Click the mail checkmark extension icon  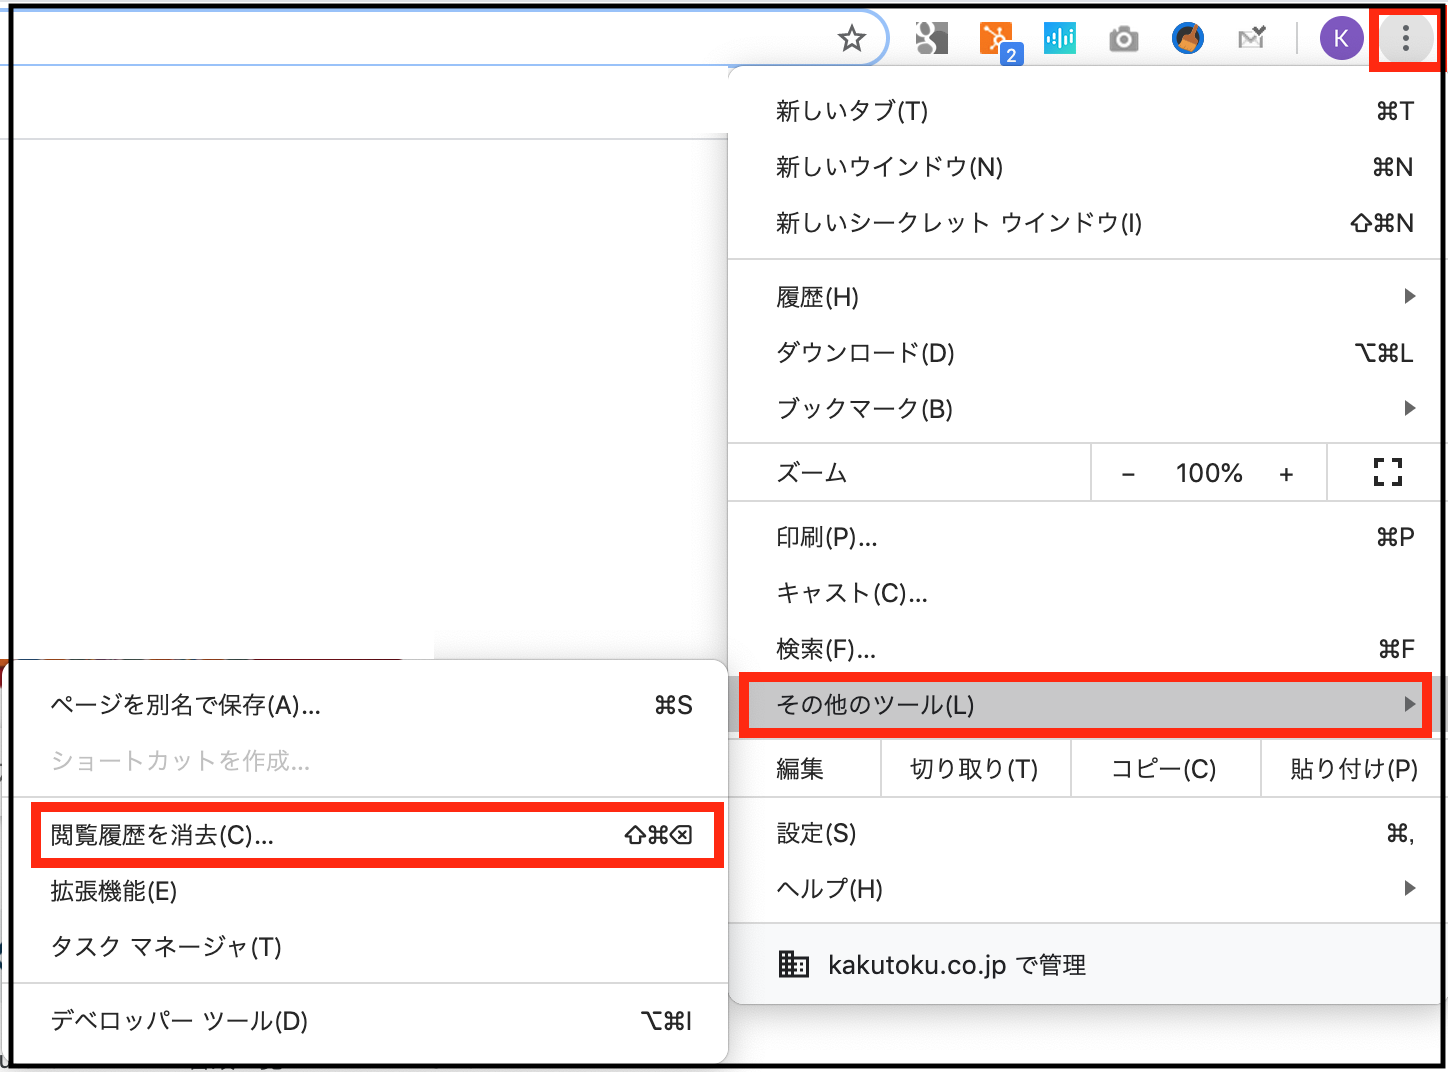1252,39
